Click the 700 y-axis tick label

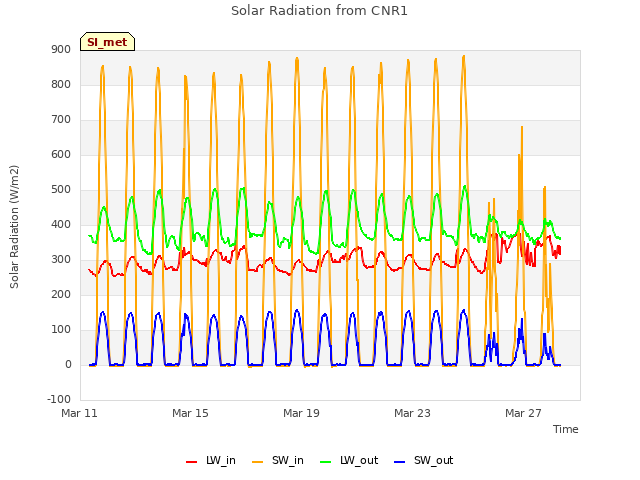(61, 120)
